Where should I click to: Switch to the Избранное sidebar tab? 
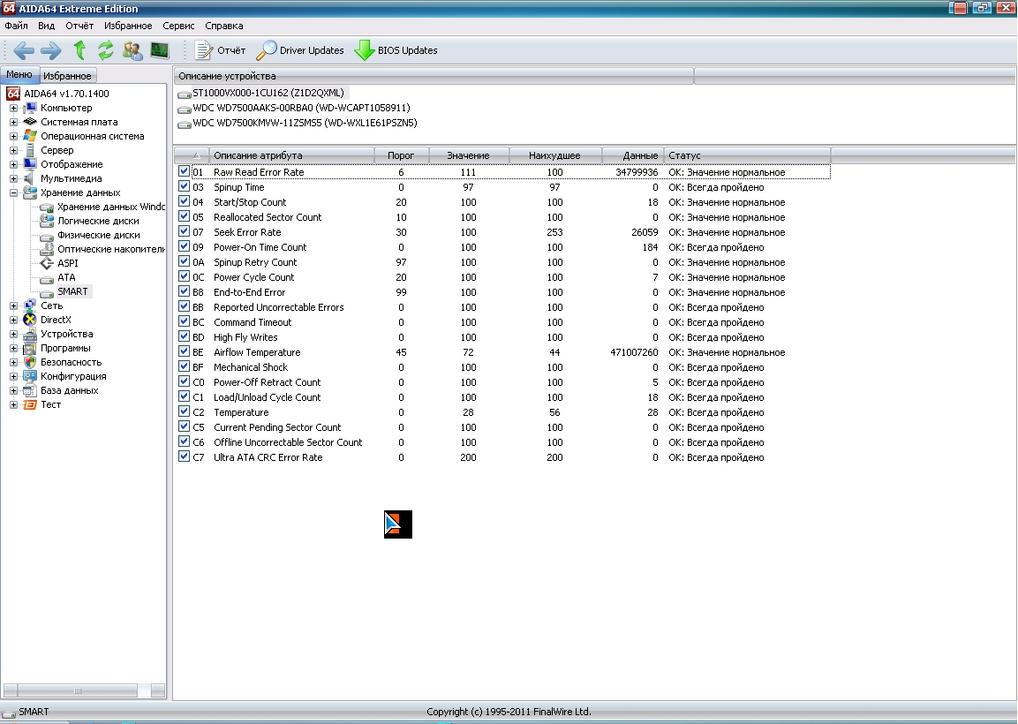click(x=68, y=76)
